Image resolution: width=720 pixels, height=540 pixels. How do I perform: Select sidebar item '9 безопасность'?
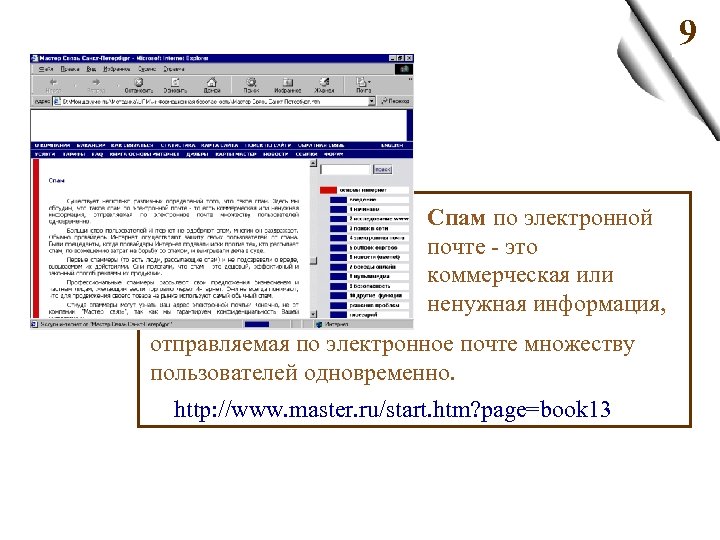[370, 286]
